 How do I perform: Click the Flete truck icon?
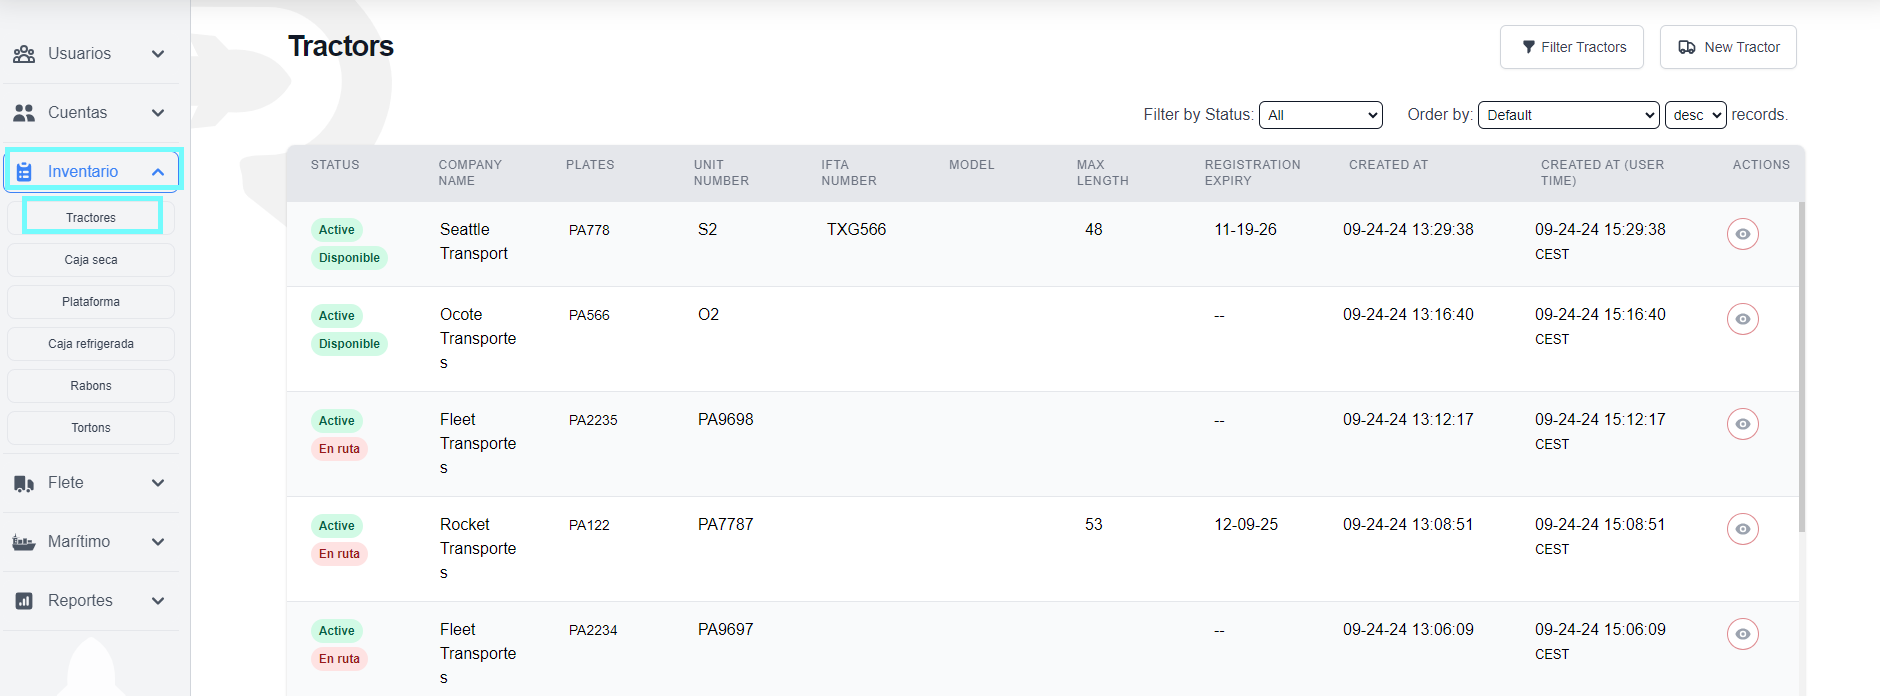pos(24,483)
